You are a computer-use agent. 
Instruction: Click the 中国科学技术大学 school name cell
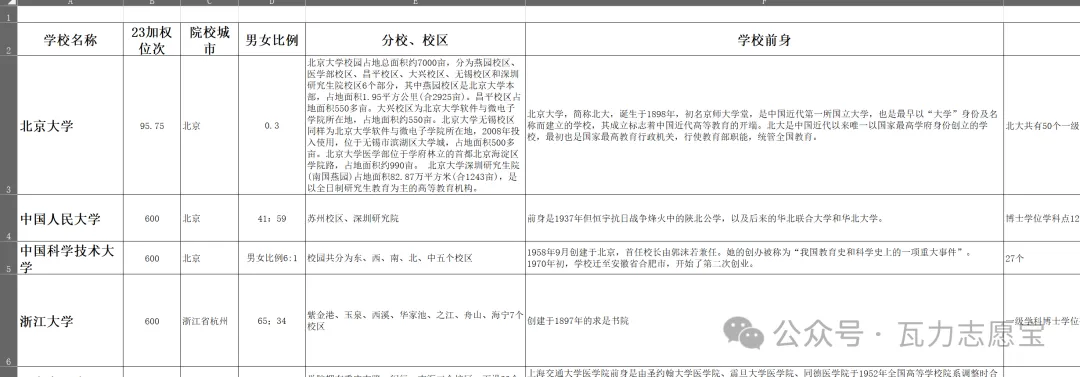pyautogui.click(x=70, y=258)
